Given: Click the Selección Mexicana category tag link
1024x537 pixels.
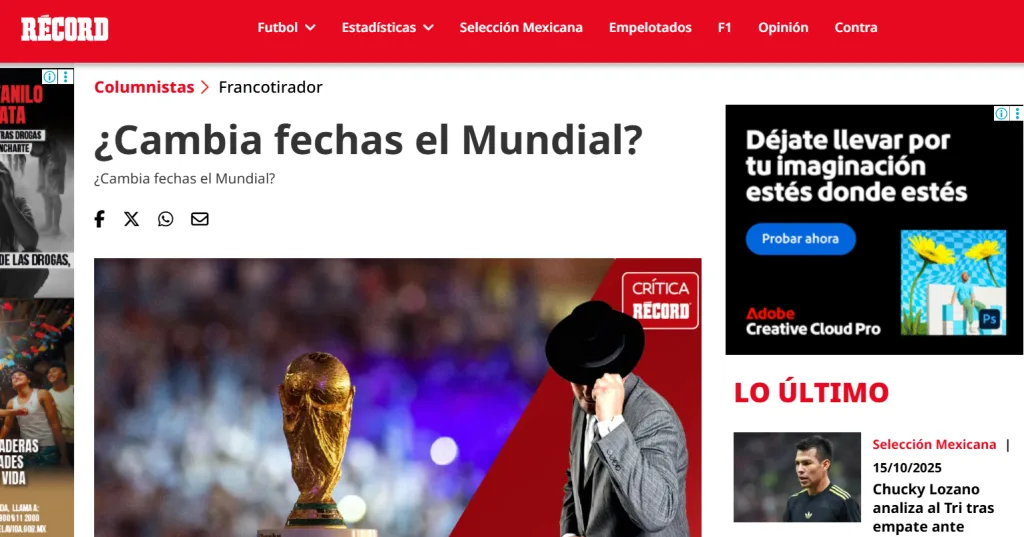Looking at the screenshot, I should pyautogui.click(x=935, y=444).
